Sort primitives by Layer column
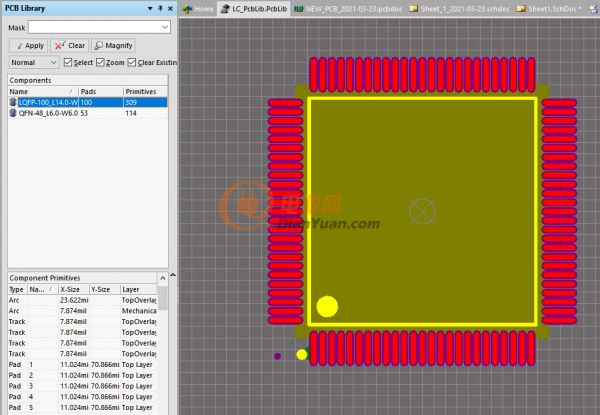Image resolution: width=600 pixels, height=415 pixels. pos(139,290)
